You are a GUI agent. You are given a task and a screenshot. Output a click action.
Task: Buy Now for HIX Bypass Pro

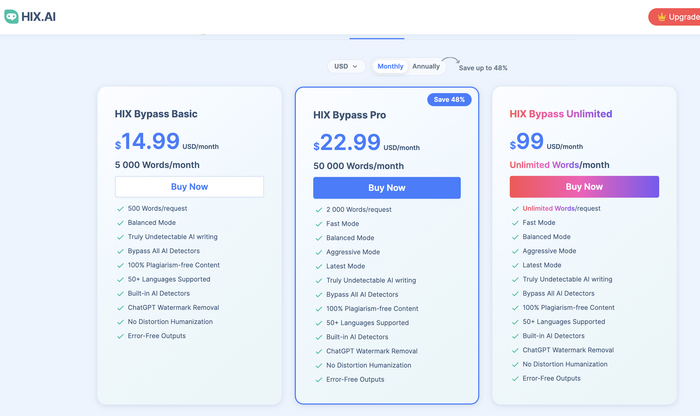pyautogui.click(x=387, y=188)
